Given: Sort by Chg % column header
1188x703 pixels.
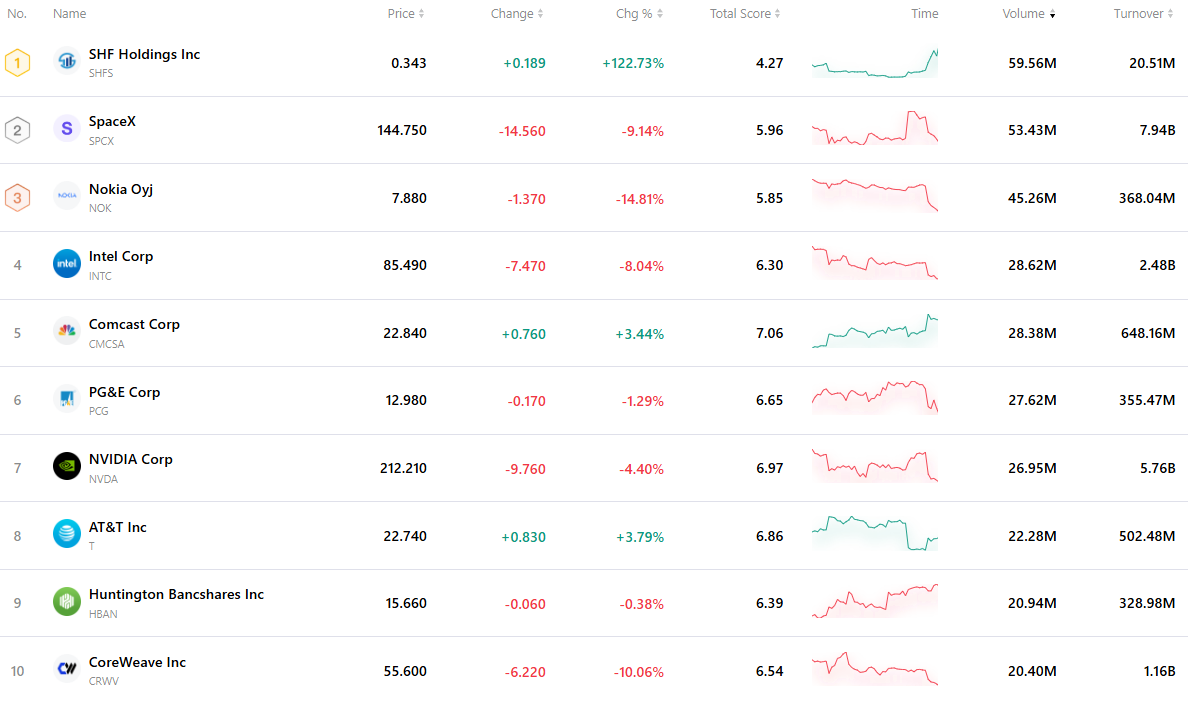Looking at the screenshot, I should 639,14.
